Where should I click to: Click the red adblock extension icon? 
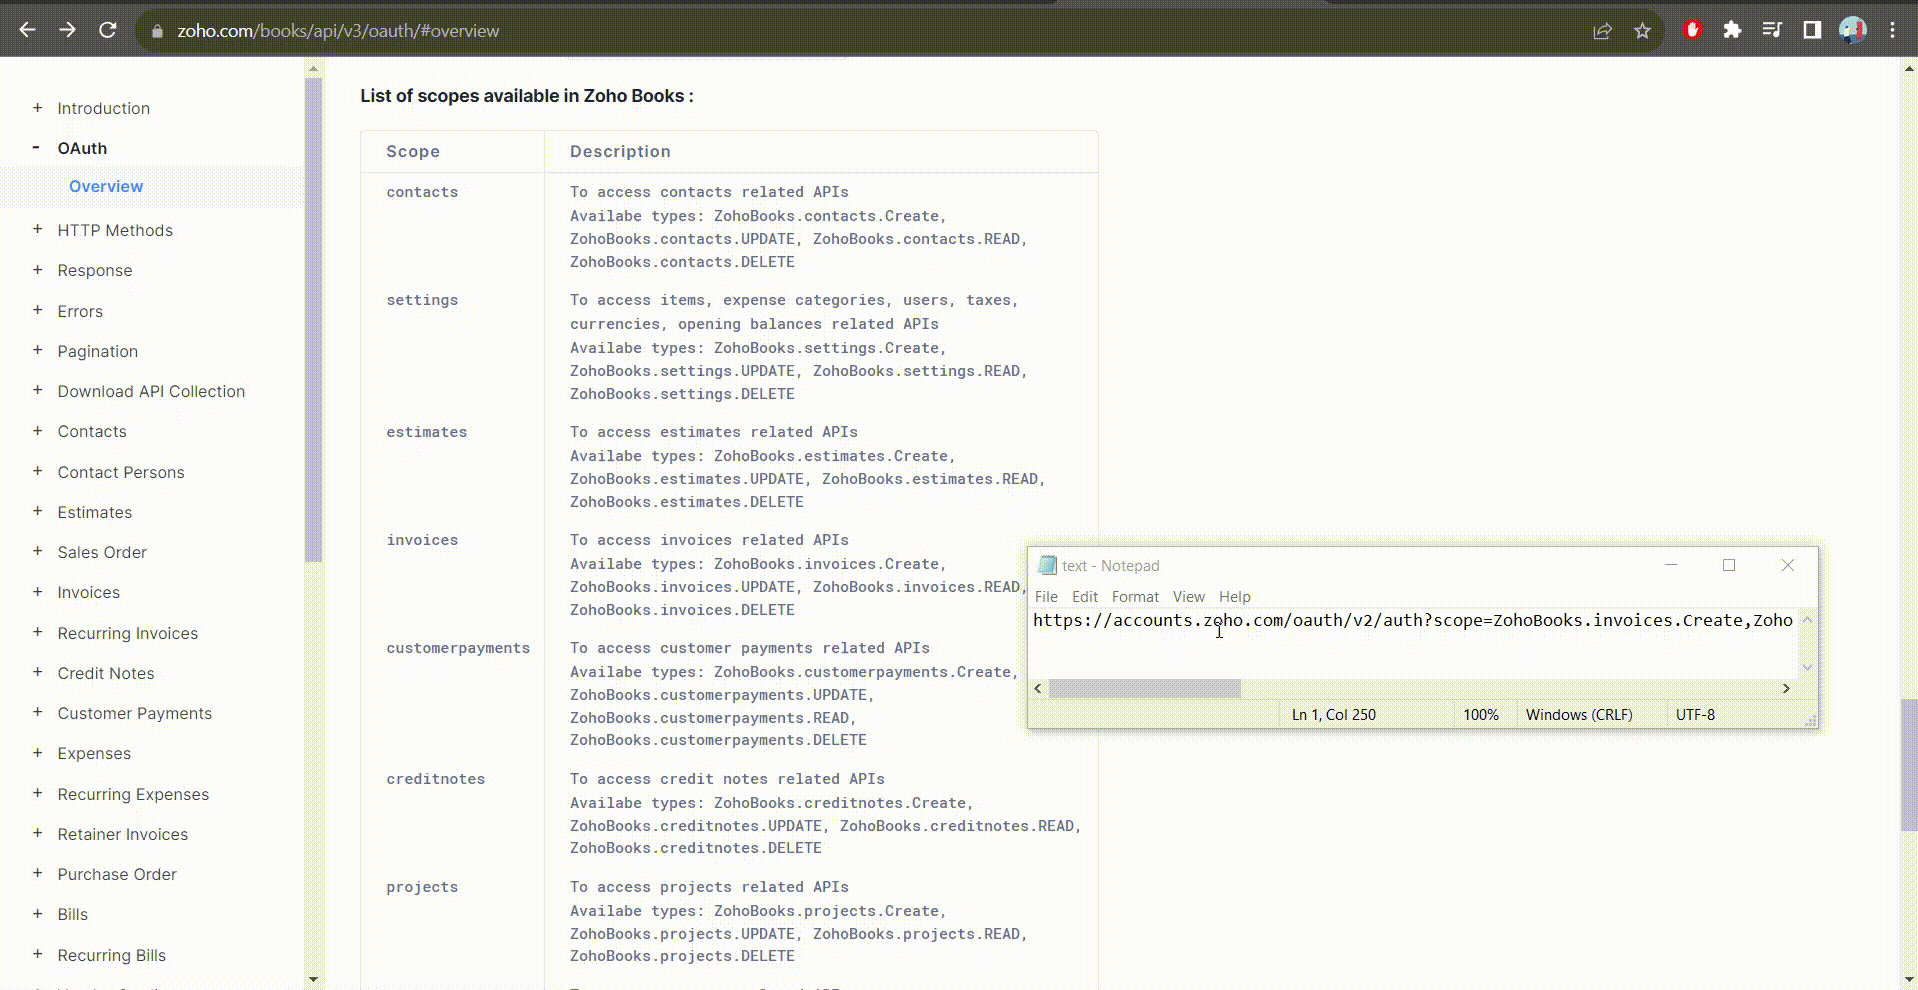(1692, 30)
